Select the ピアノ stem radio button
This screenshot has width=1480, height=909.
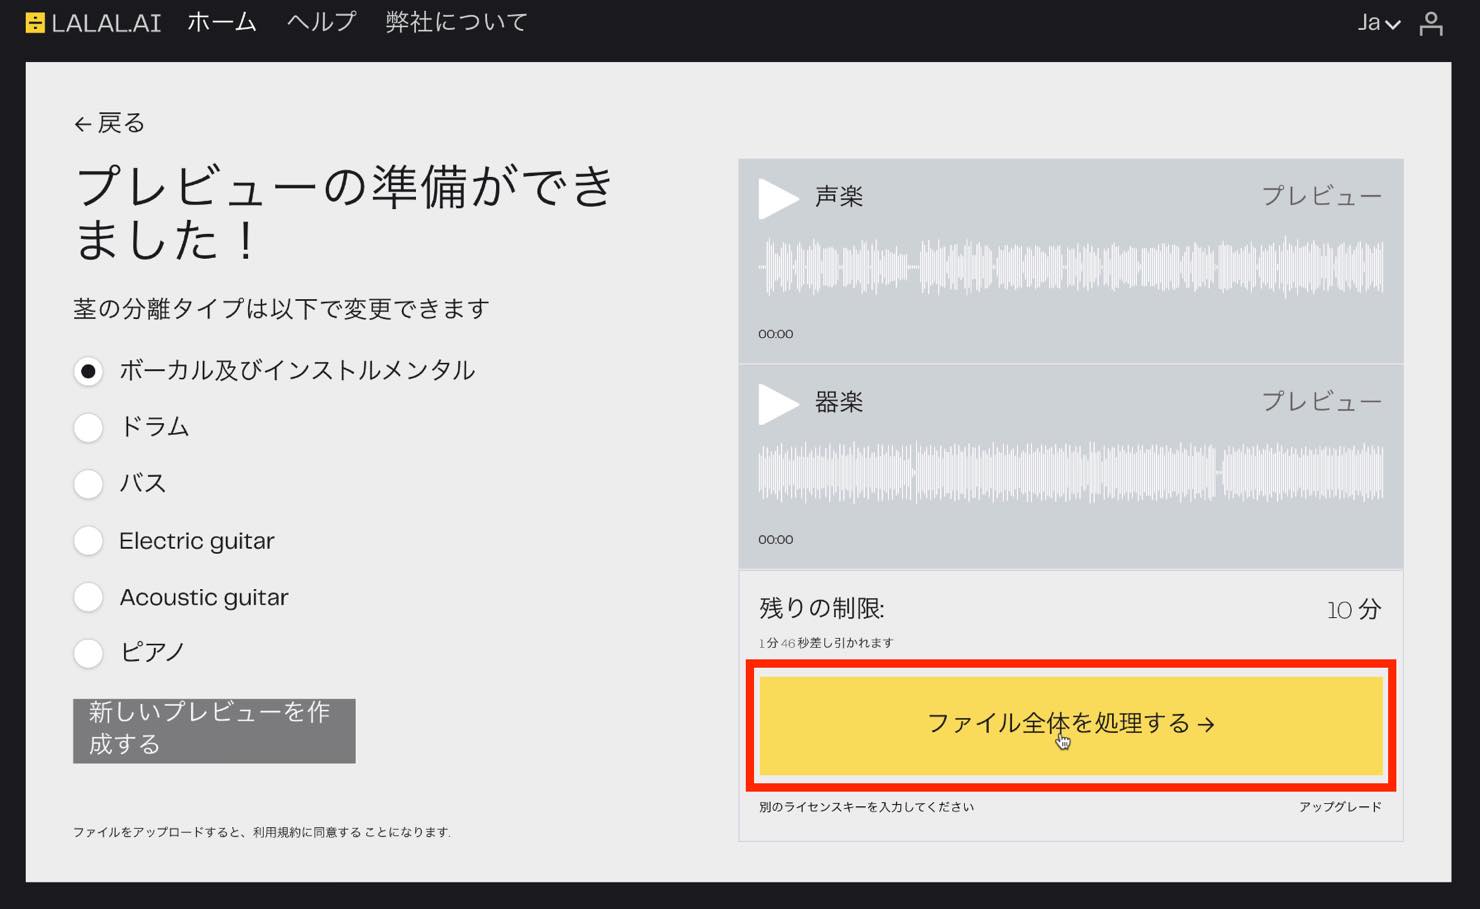point(88,653)
